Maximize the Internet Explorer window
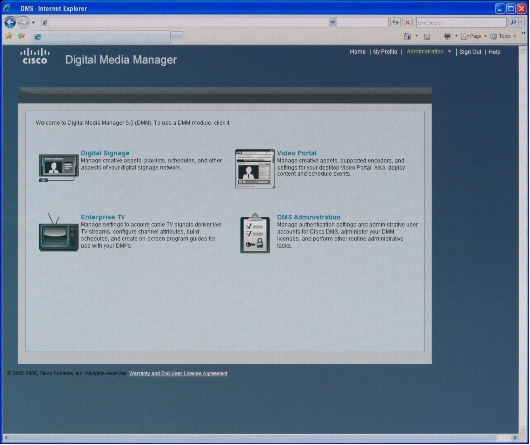The width and height of the screenshot is (530, 445). coord(511,8)
